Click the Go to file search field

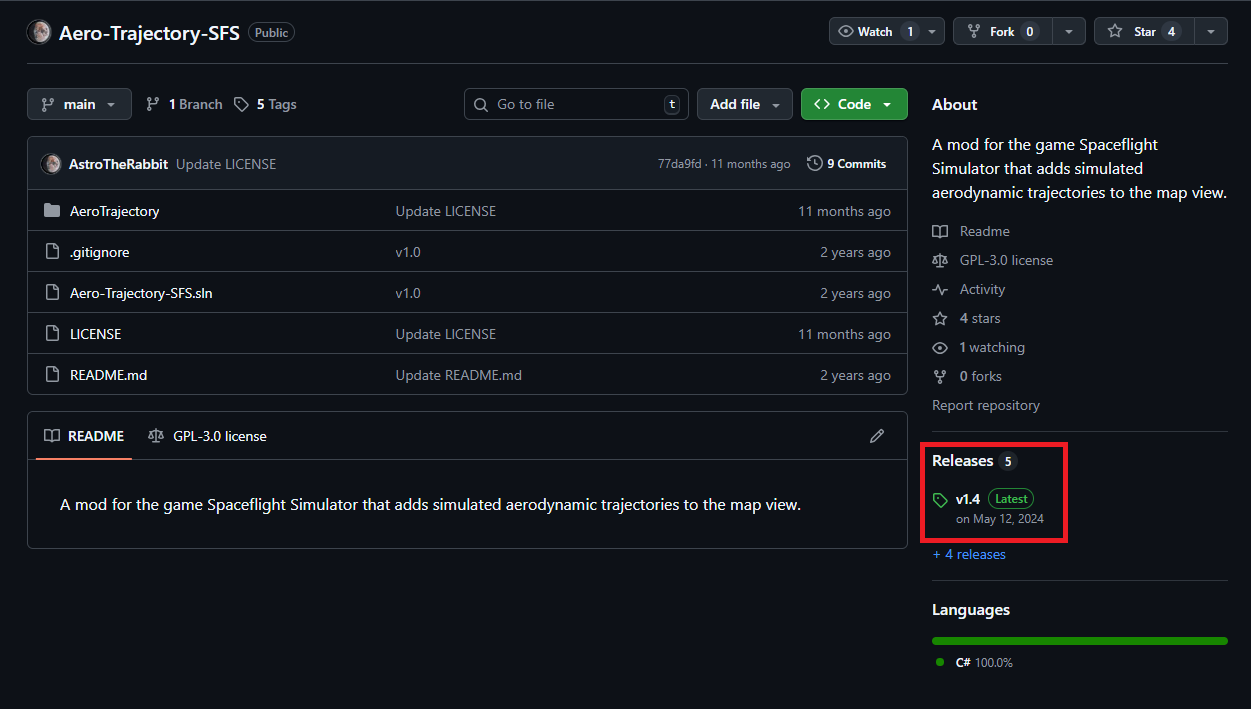tap(576, 104)
